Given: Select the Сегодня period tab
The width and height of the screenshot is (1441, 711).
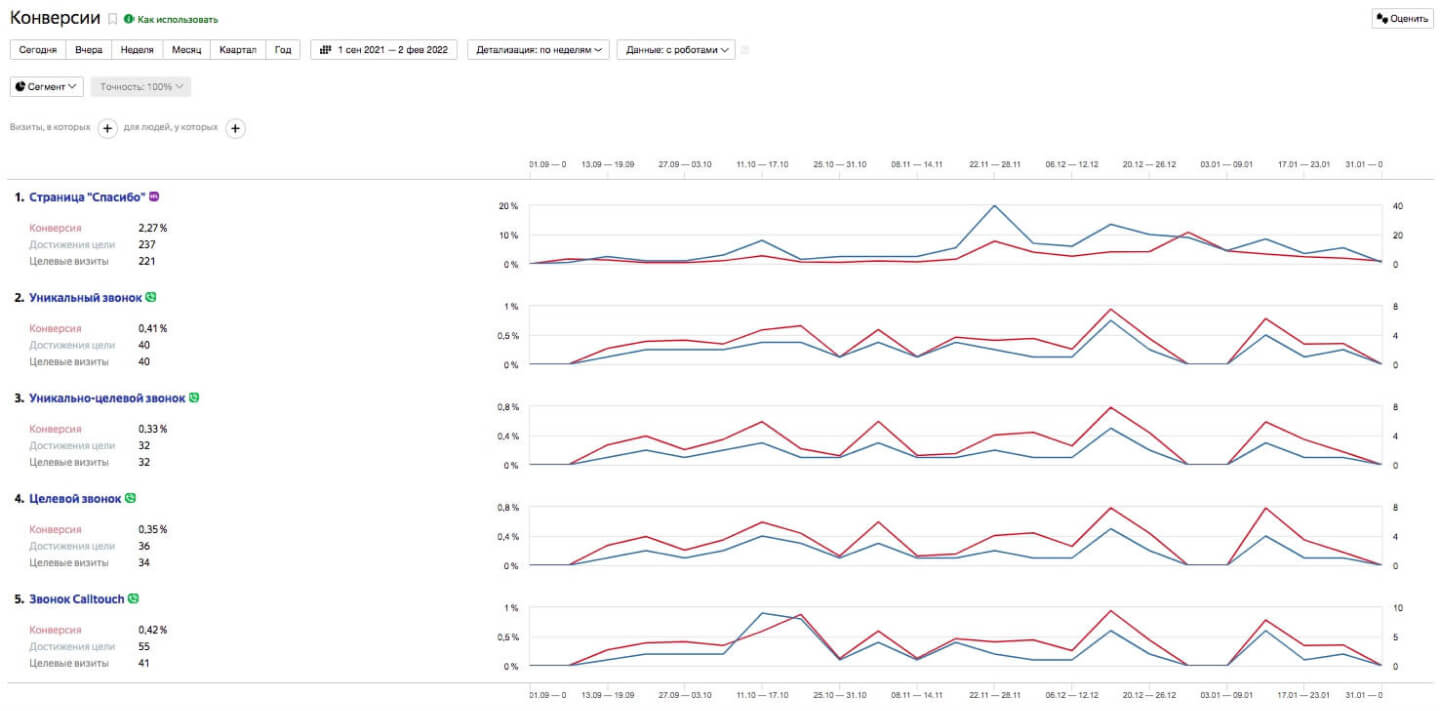Looking at the screenshot, I should tap(38, 49).
